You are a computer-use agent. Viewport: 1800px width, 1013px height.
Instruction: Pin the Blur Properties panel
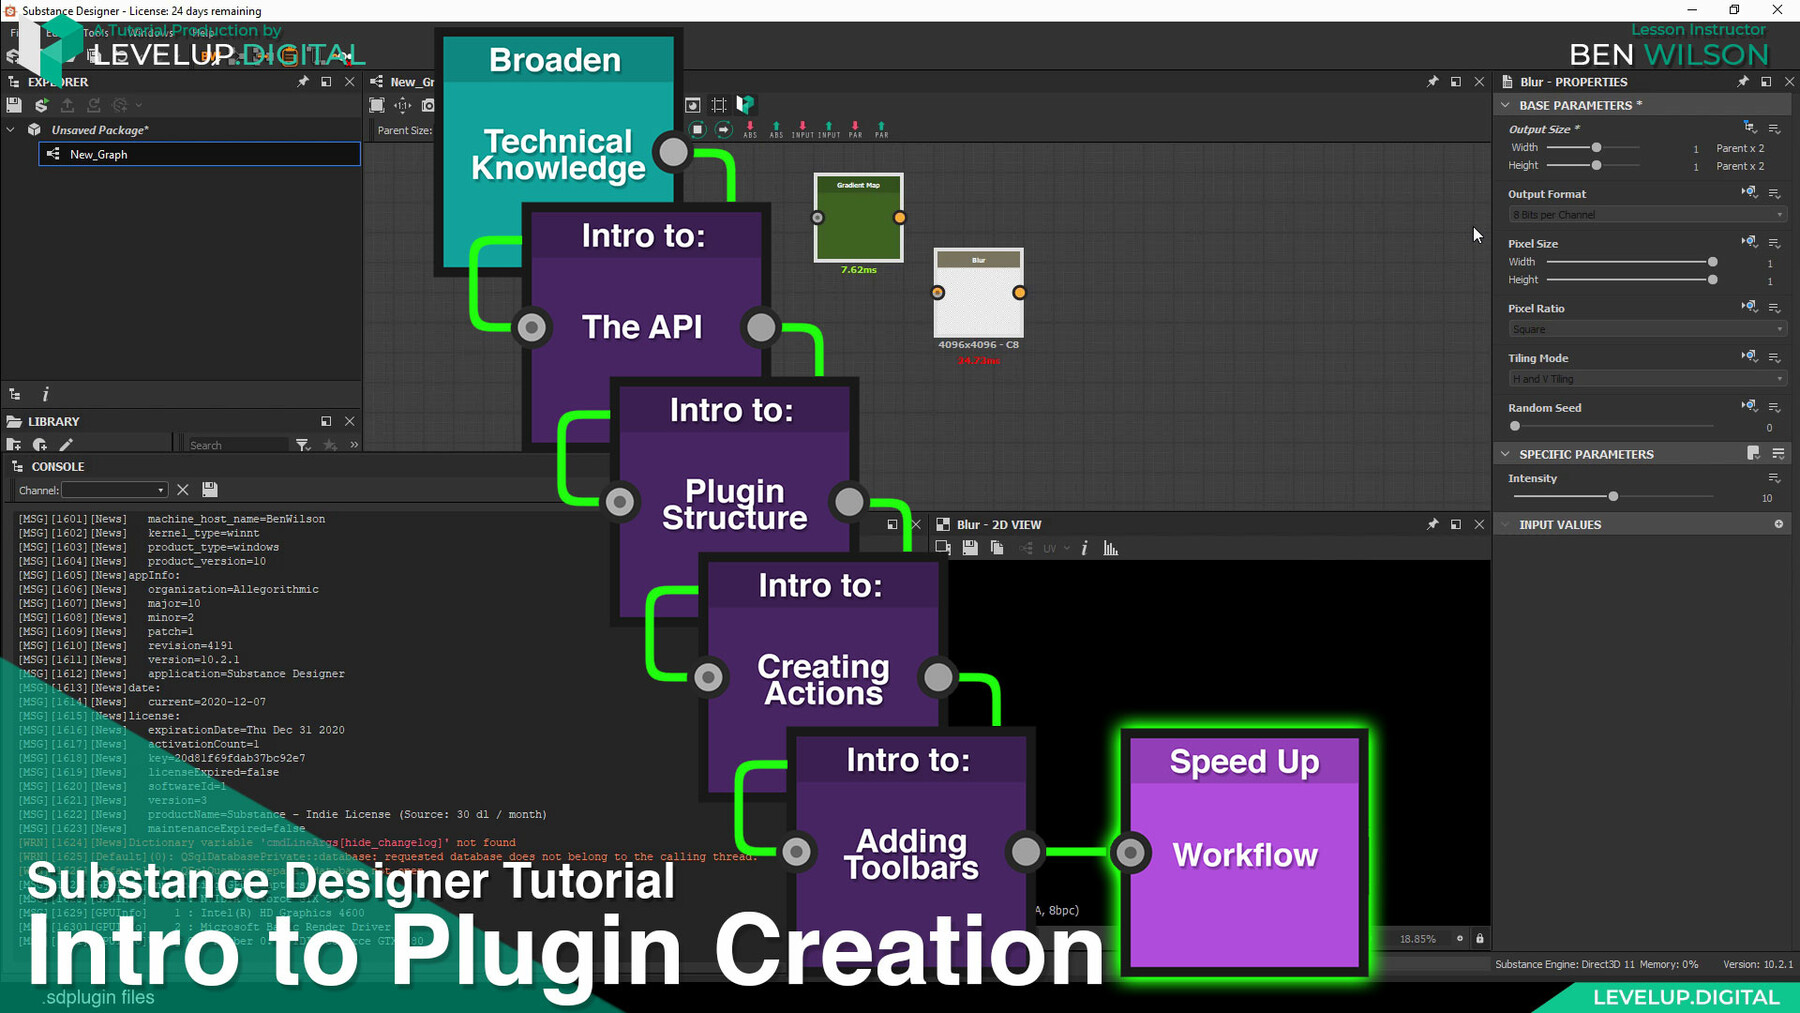(x=1742, y=81)
